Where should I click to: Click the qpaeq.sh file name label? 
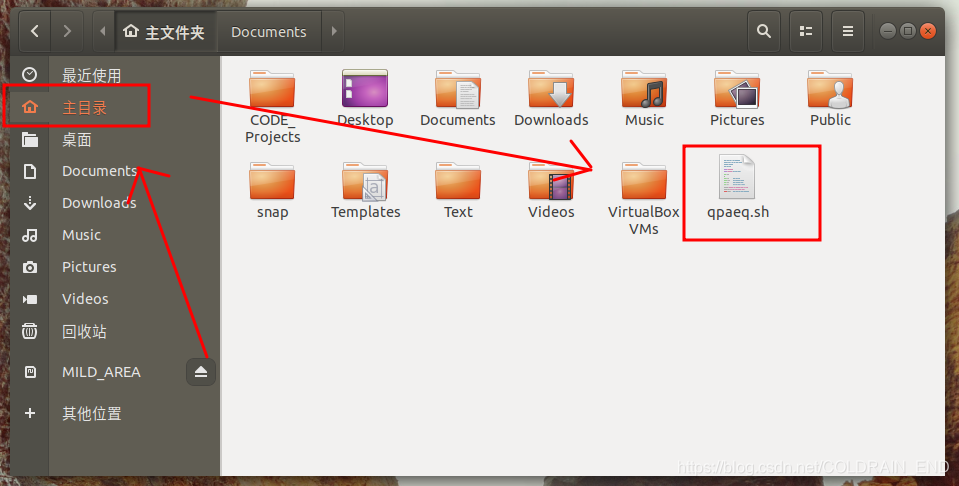[738, 212]
